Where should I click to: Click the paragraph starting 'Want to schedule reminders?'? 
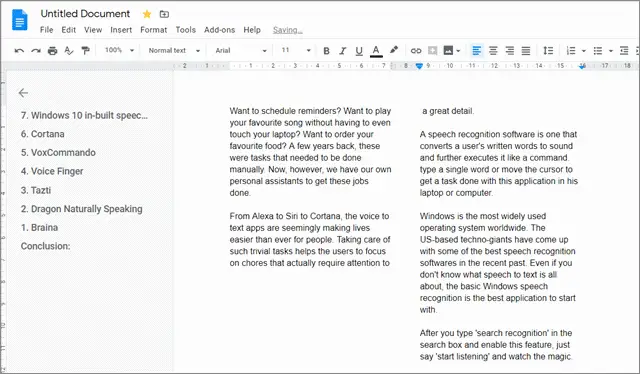coord(310,151)
